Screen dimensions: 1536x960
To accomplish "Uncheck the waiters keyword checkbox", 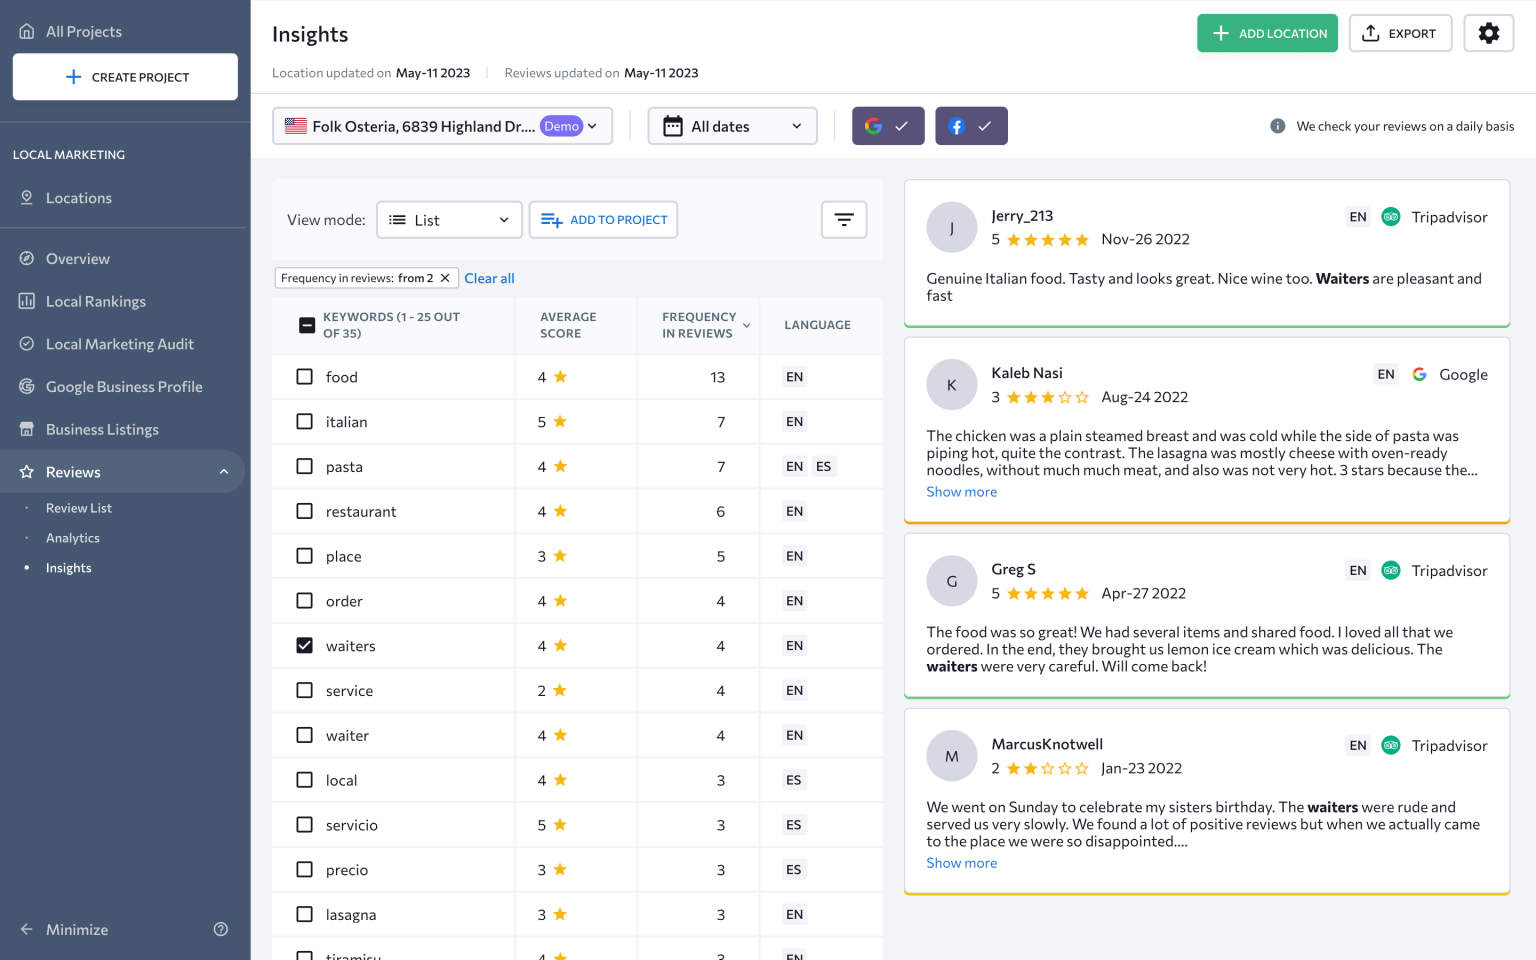I will tap(304, 645).
